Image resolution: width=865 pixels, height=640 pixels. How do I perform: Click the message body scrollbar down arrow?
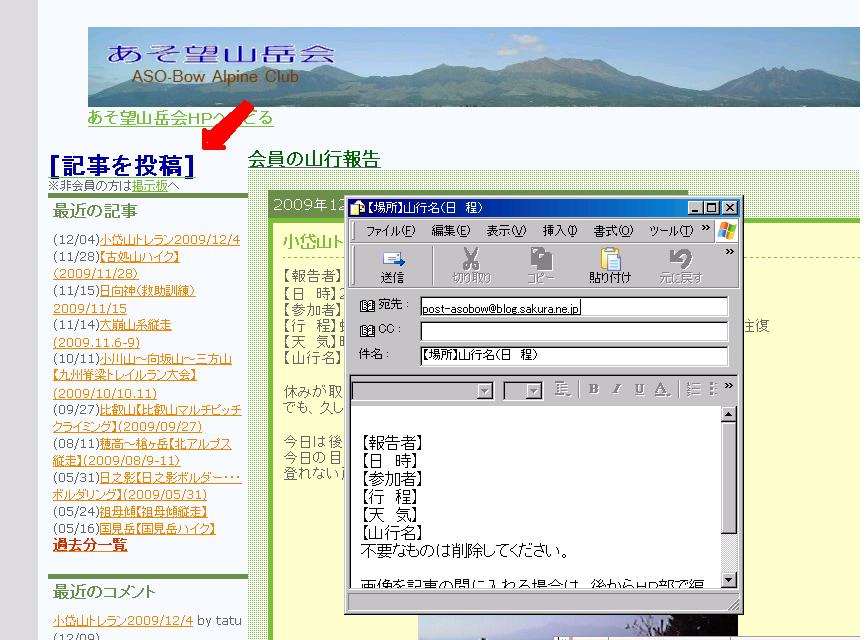tap(729, 579)
